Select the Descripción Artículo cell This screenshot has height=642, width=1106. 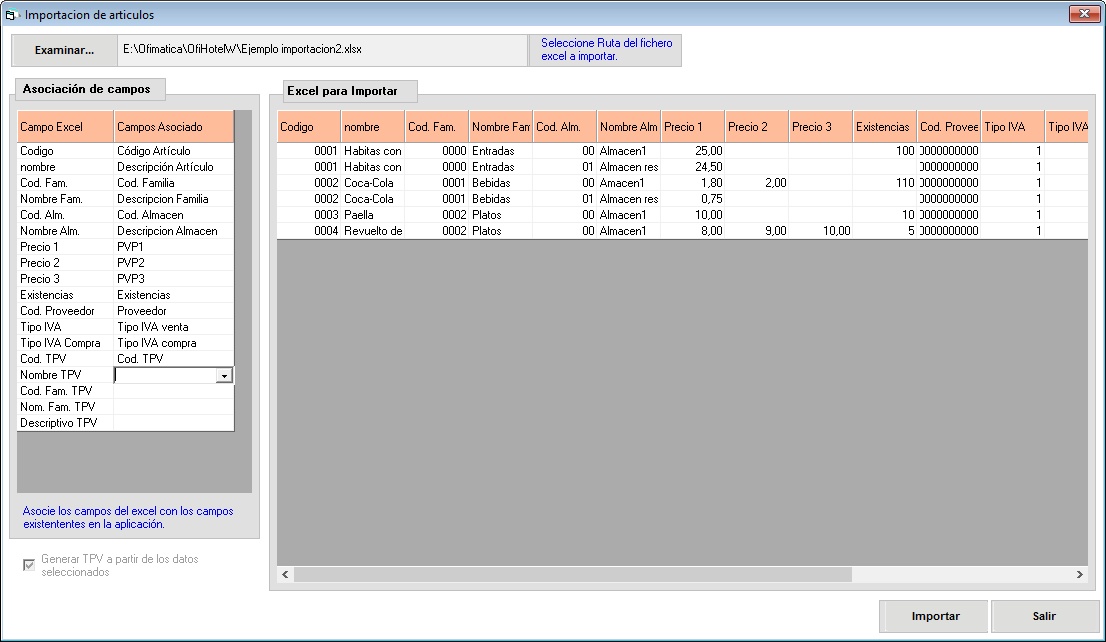tap(174, 167)
